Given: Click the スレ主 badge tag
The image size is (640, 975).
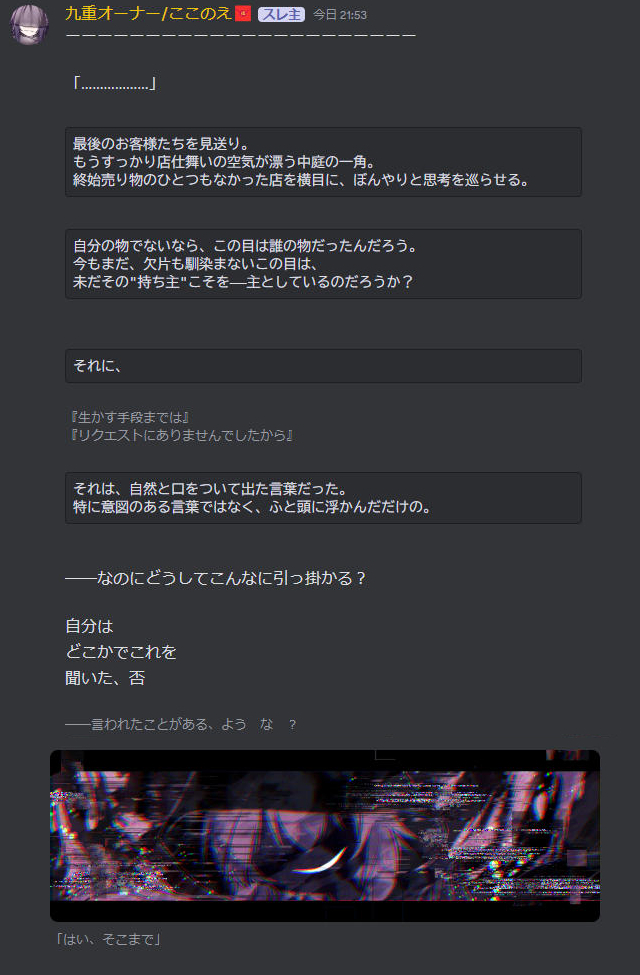Looking at the screenshot, I should tap(281, 14).
